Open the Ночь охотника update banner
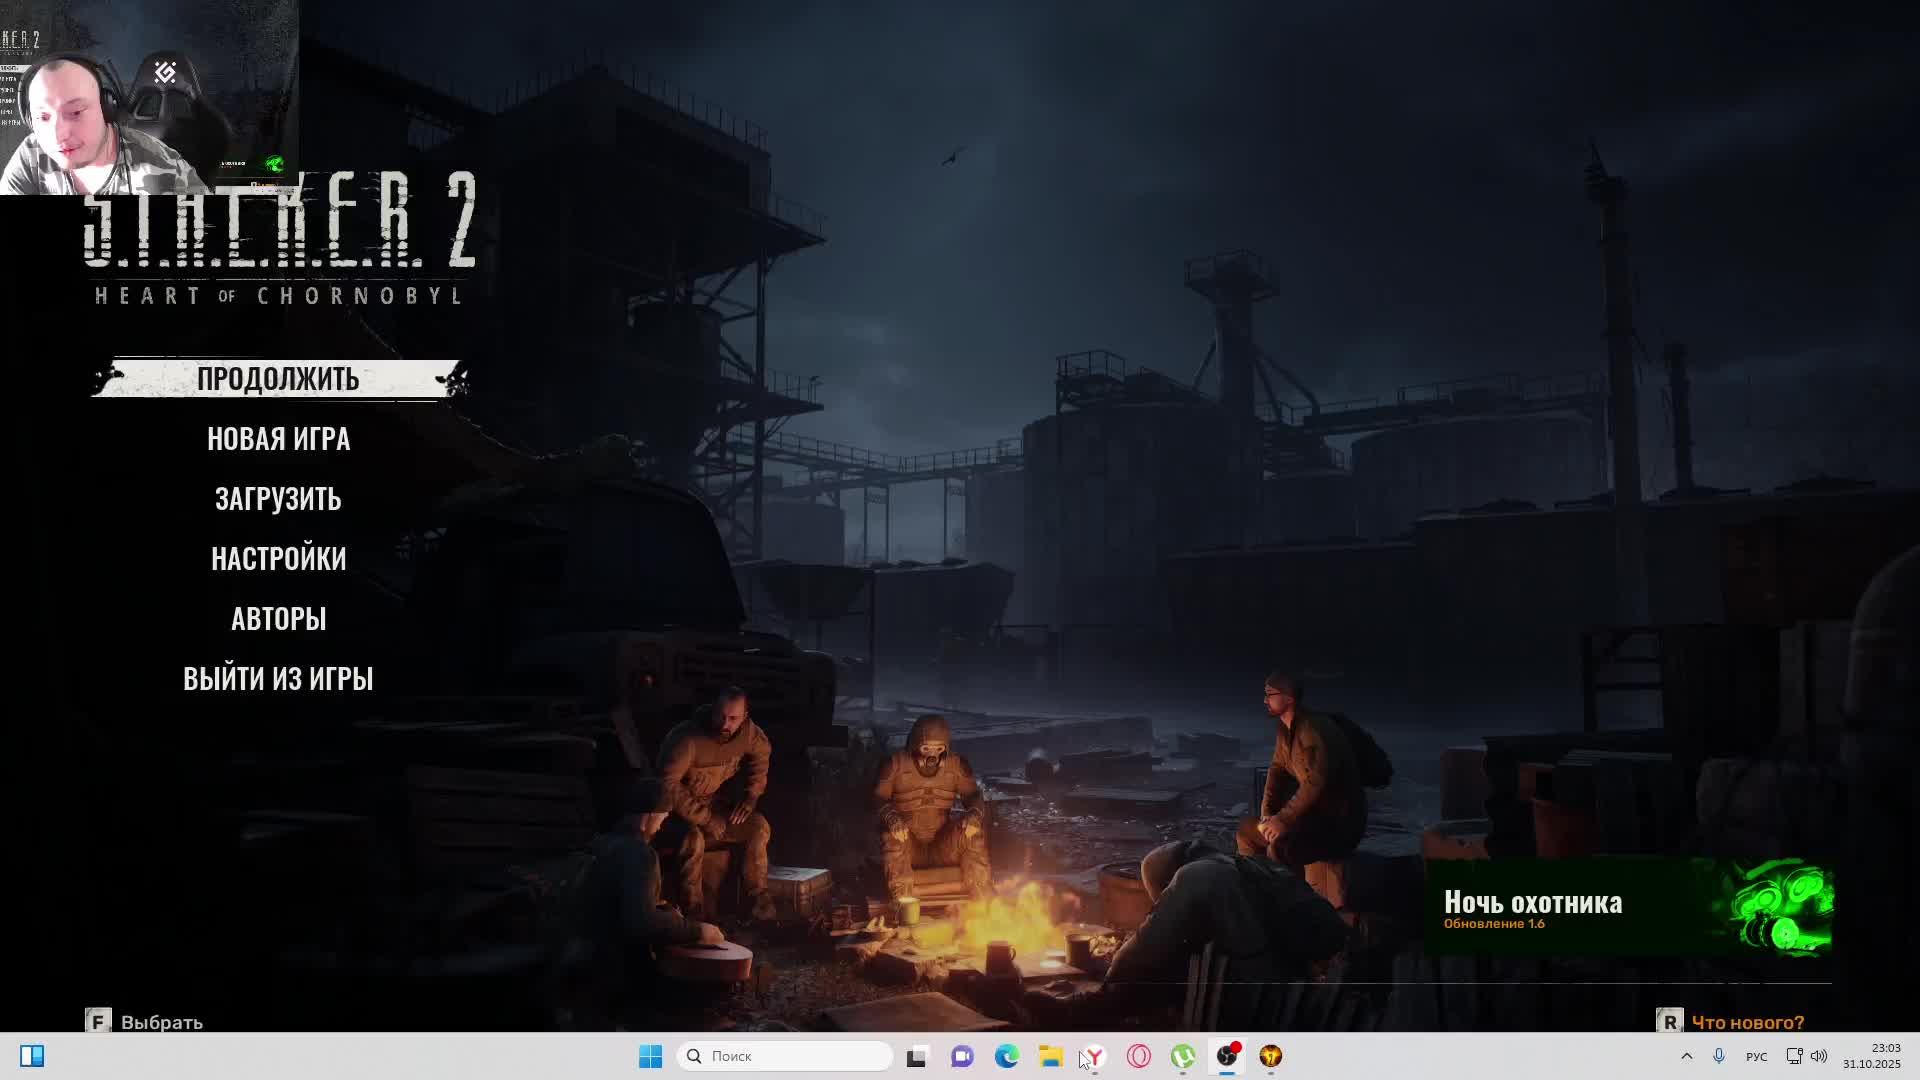The height and width of the screenshot is (1080, 1920). point(1630,908)
